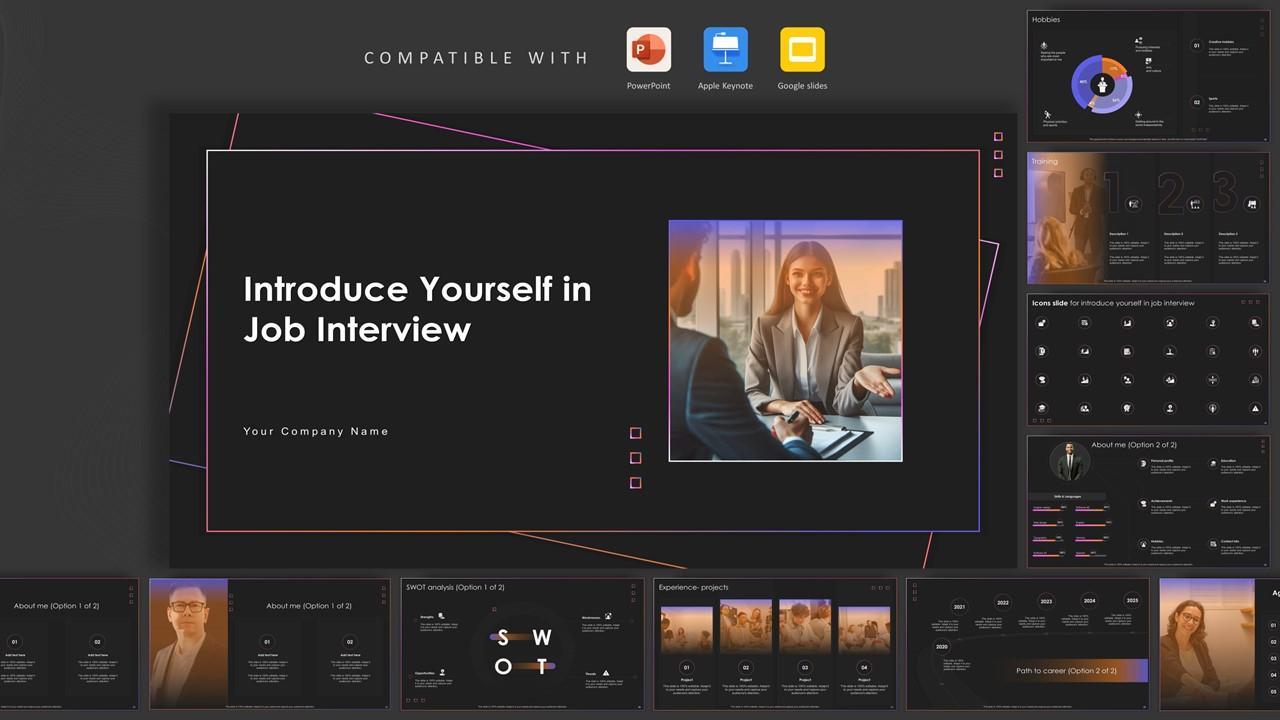Click the man's circular portrait in About me slide
1280x720 pixels.
coord(1070,462)
